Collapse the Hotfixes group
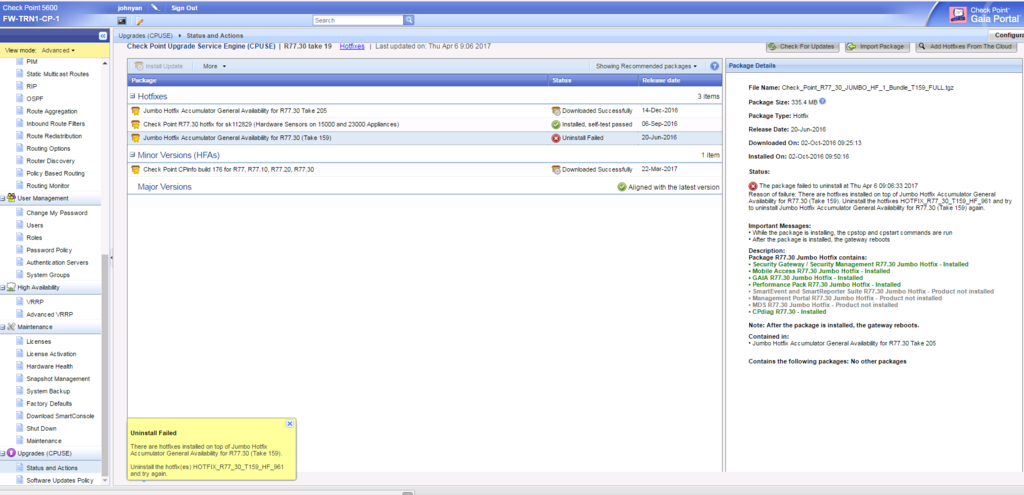The image size is (1024, 495). tap(133, 96)
